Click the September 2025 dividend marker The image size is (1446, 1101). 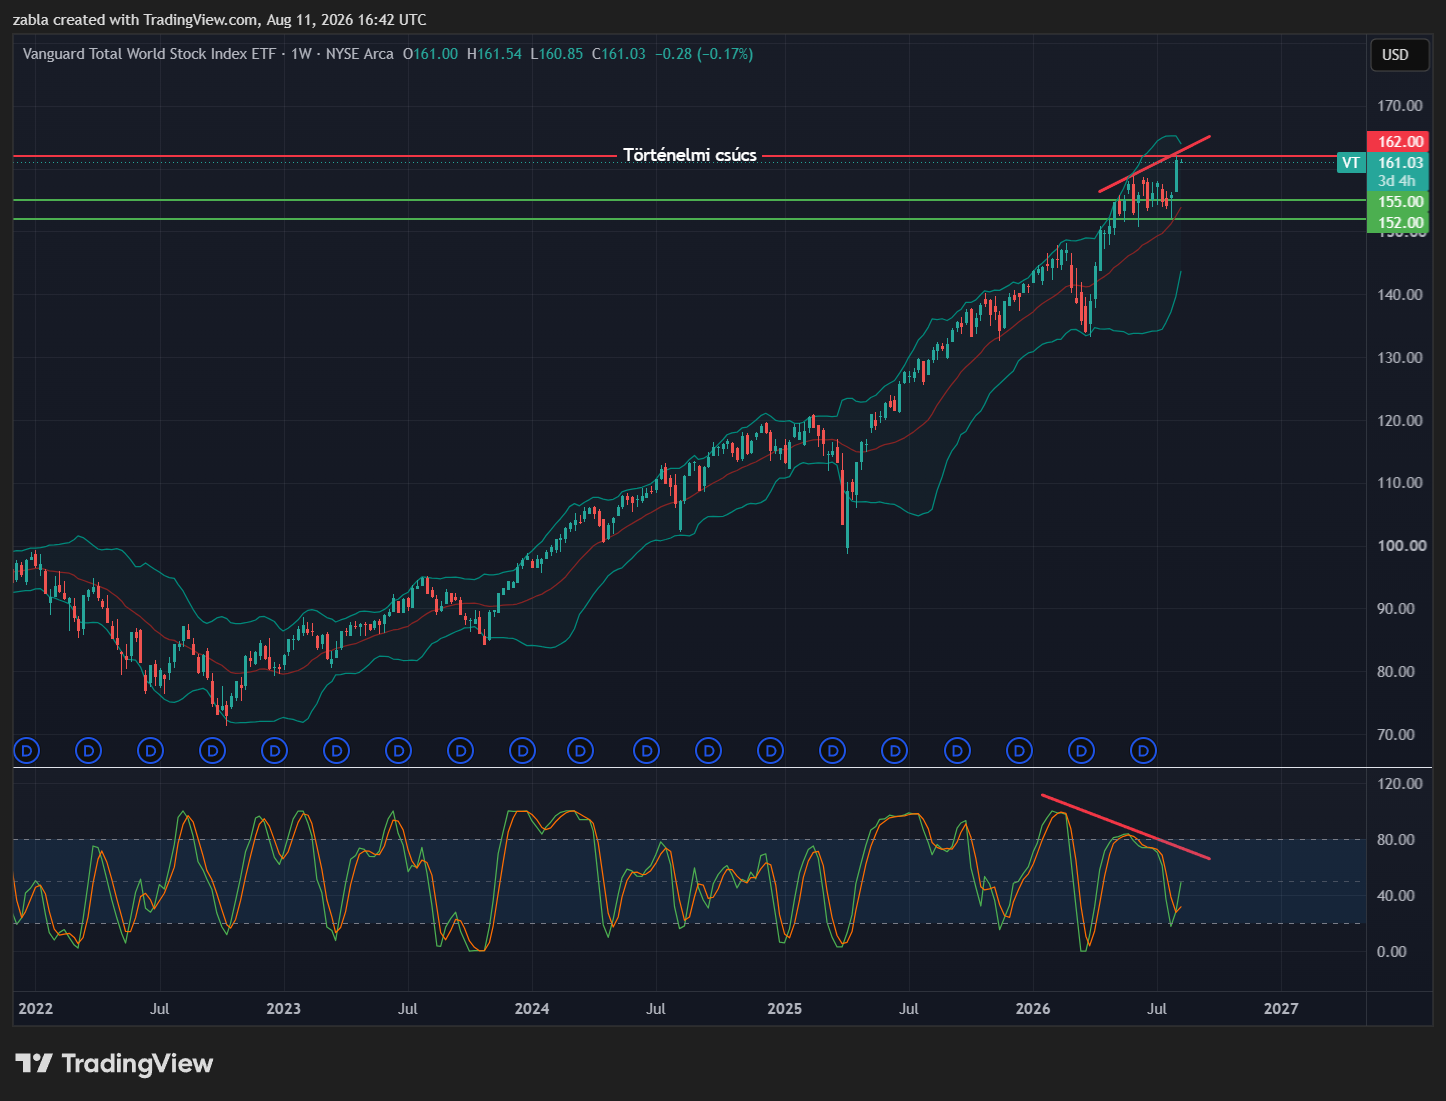point(957,750)
